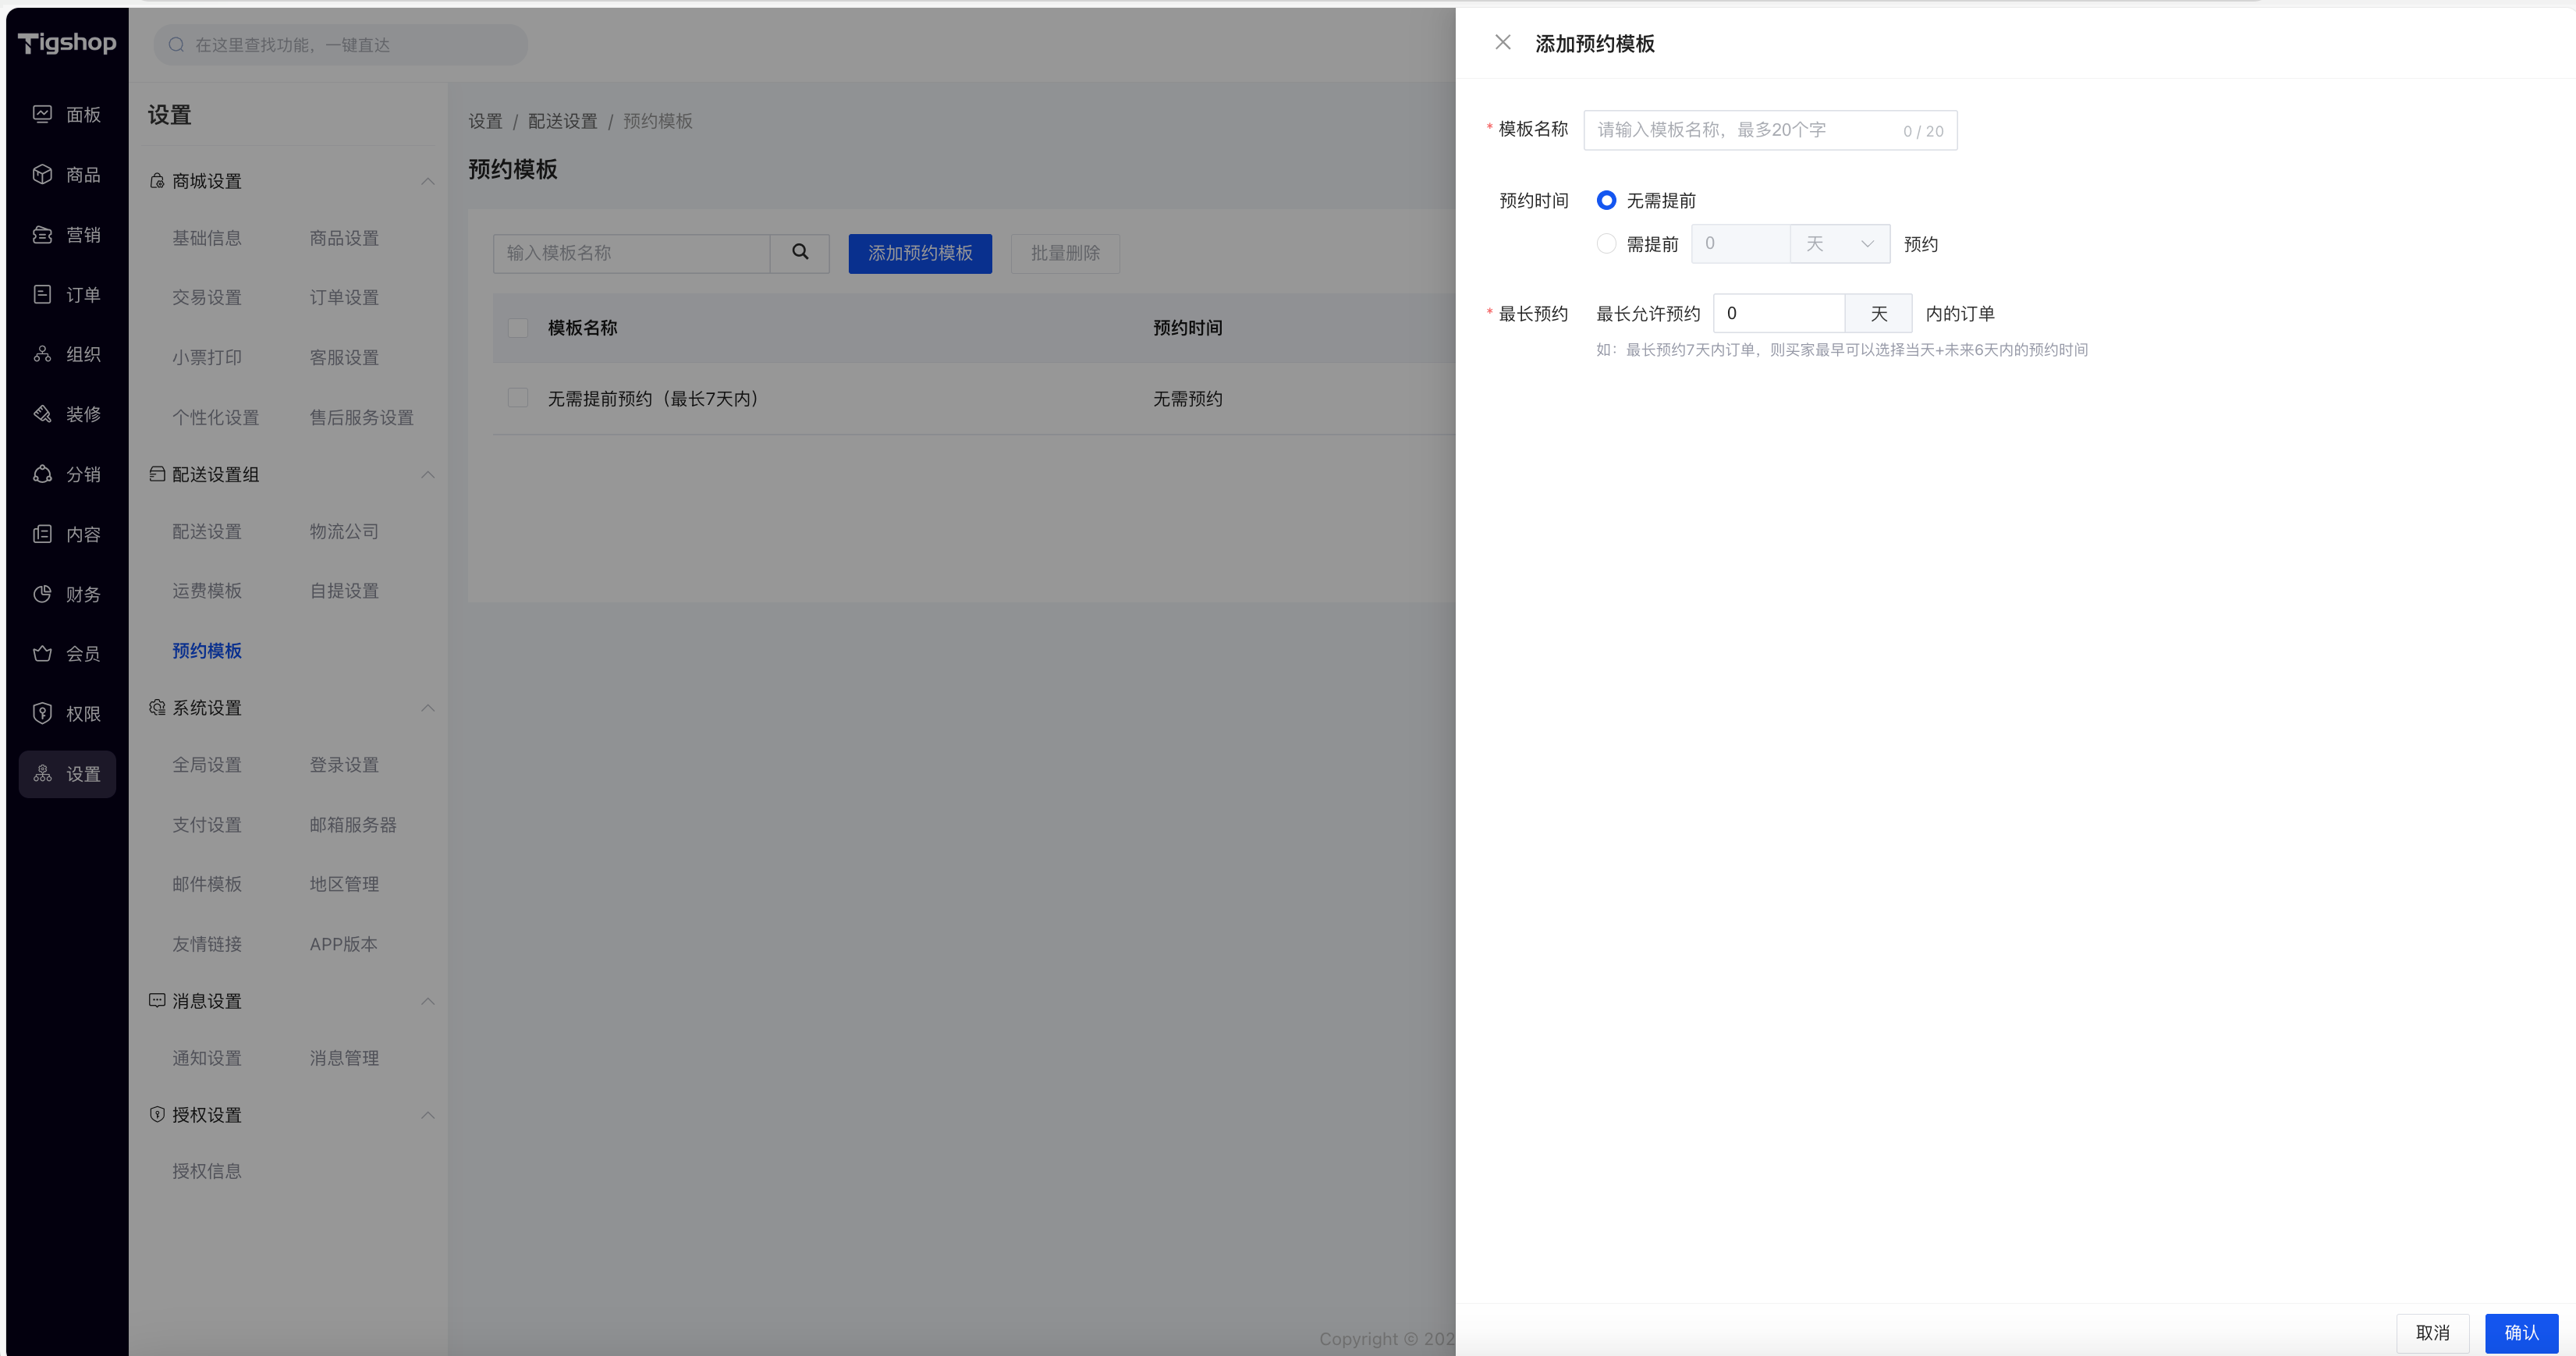Click the 订单 order icon
2576x1356 pixels.
tap(42, 294)
